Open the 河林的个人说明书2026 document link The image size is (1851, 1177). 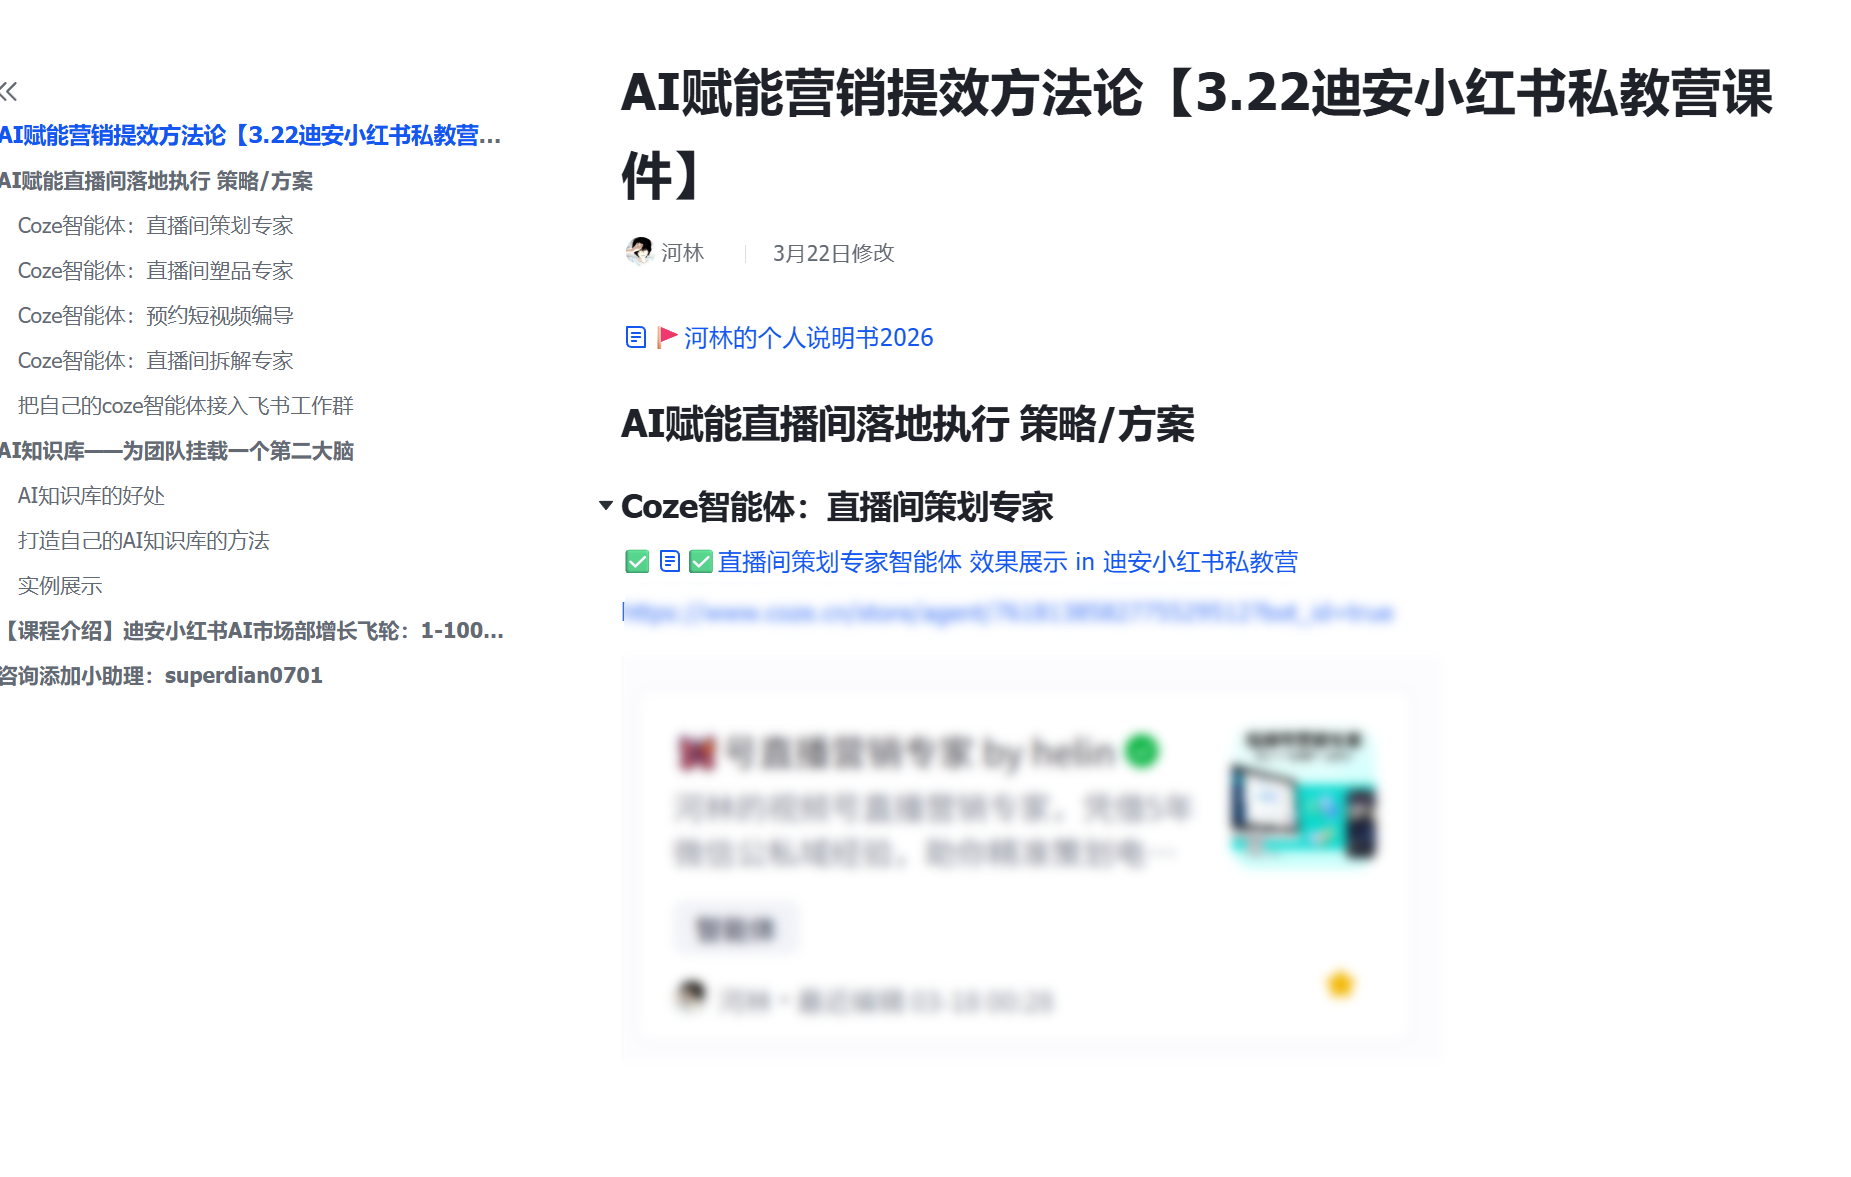tap(808, 338)
